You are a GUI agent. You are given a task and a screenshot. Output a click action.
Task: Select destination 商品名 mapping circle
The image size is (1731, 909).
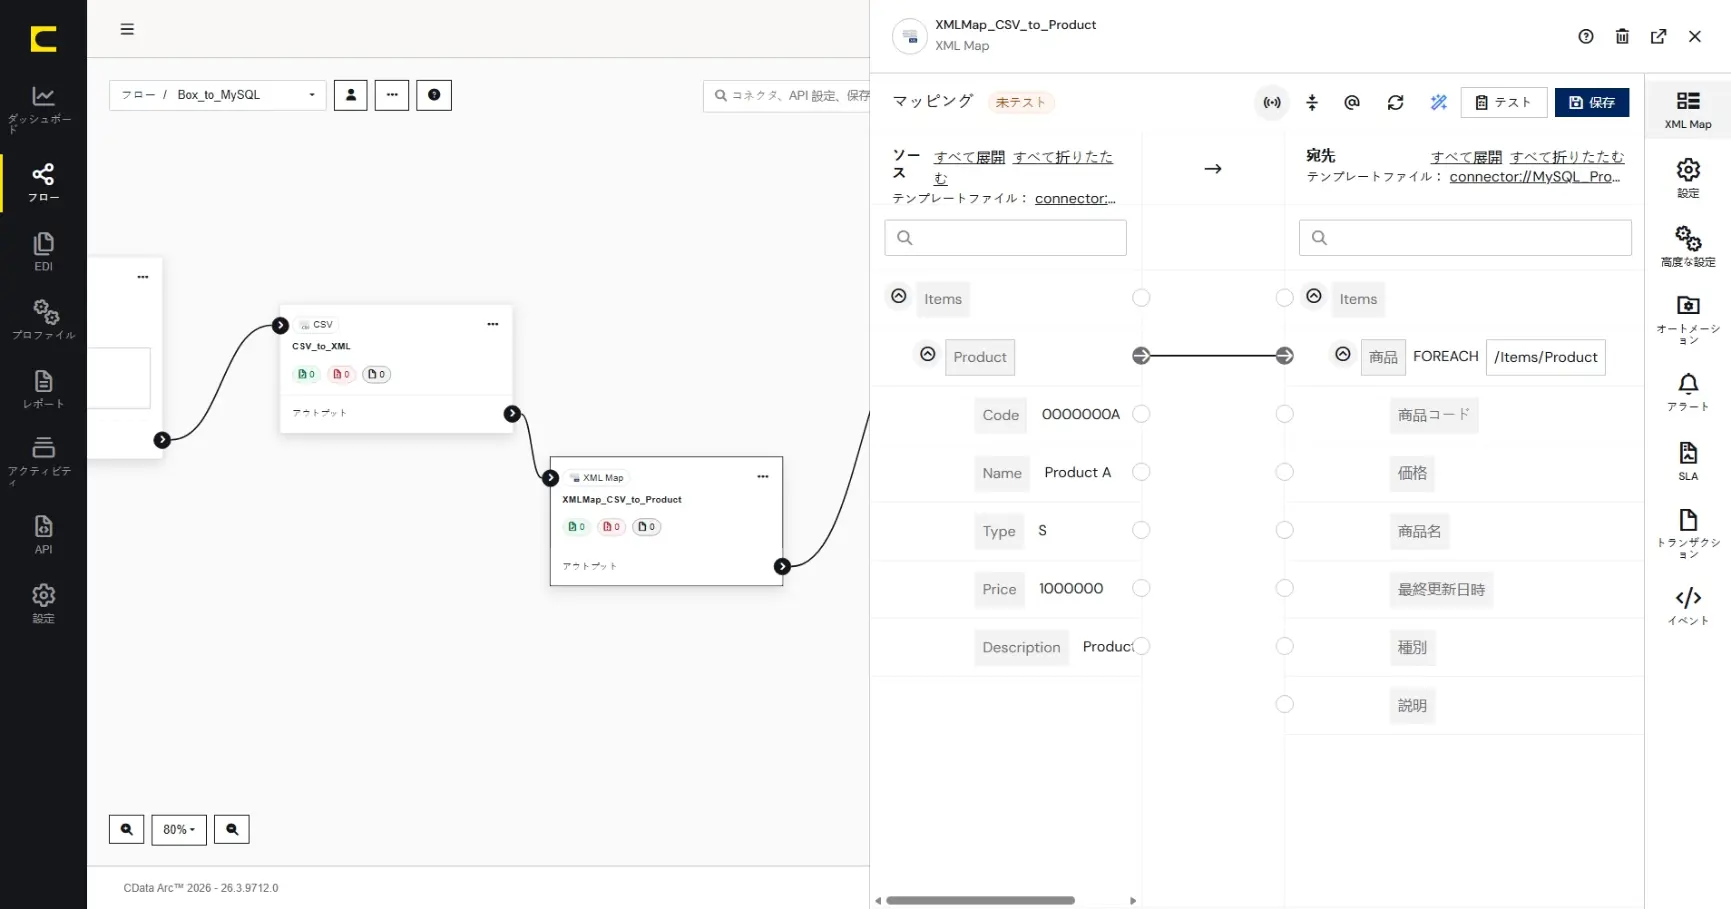click(x=1285, y=530)
